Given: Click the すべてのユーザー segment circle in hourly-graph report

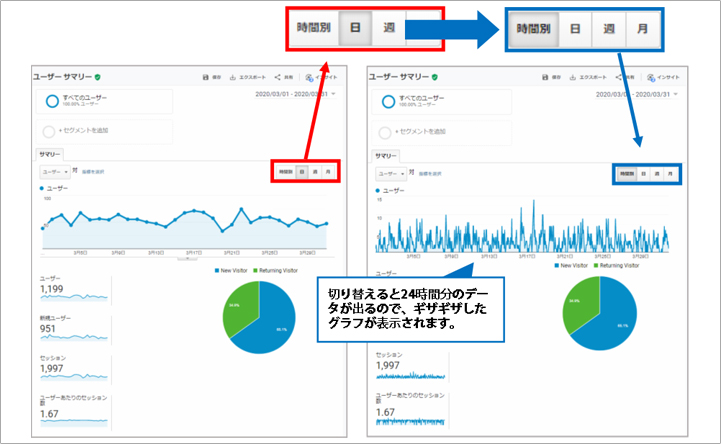Looking at the screenshot, I should pyautogui.click(x=389, y=102).
